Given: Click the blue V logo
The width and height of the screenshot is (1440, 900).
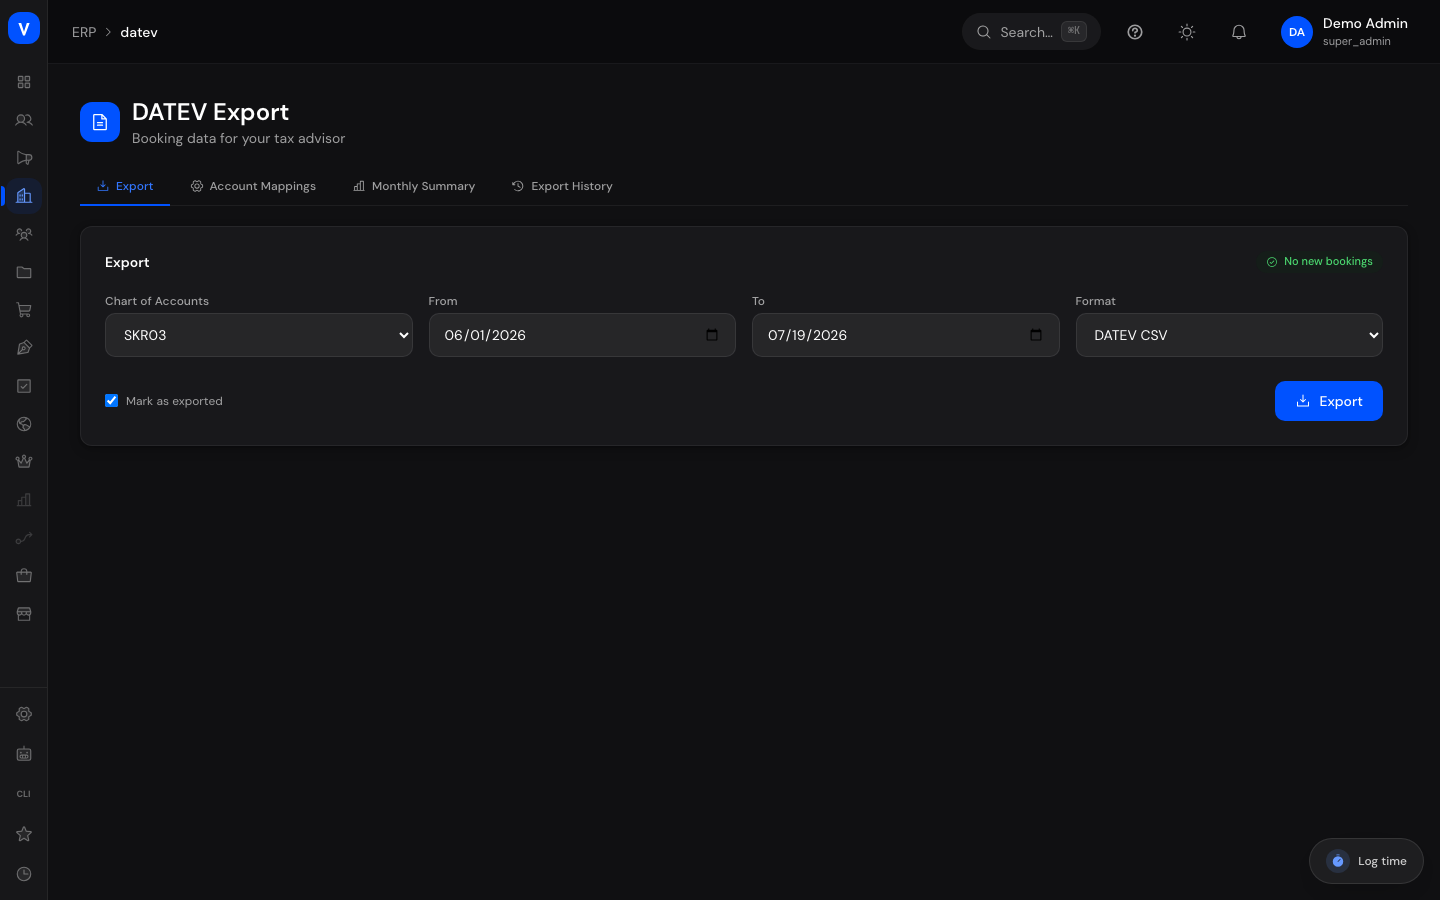Looking at the screenshot, I should (x=24, y=28).
